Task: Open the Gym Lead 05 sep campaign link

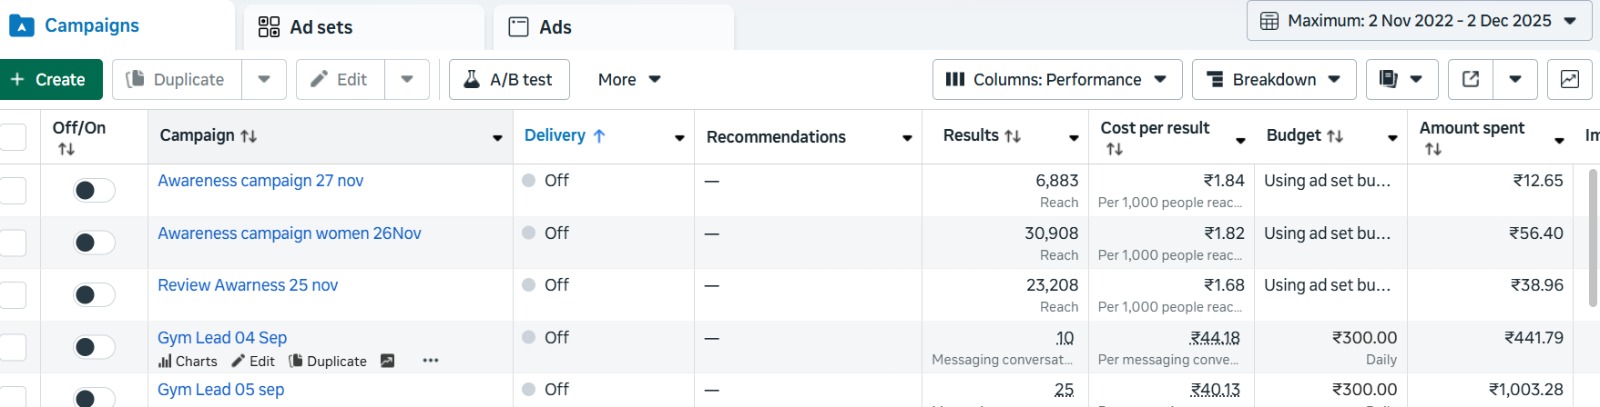Action: 221,390
